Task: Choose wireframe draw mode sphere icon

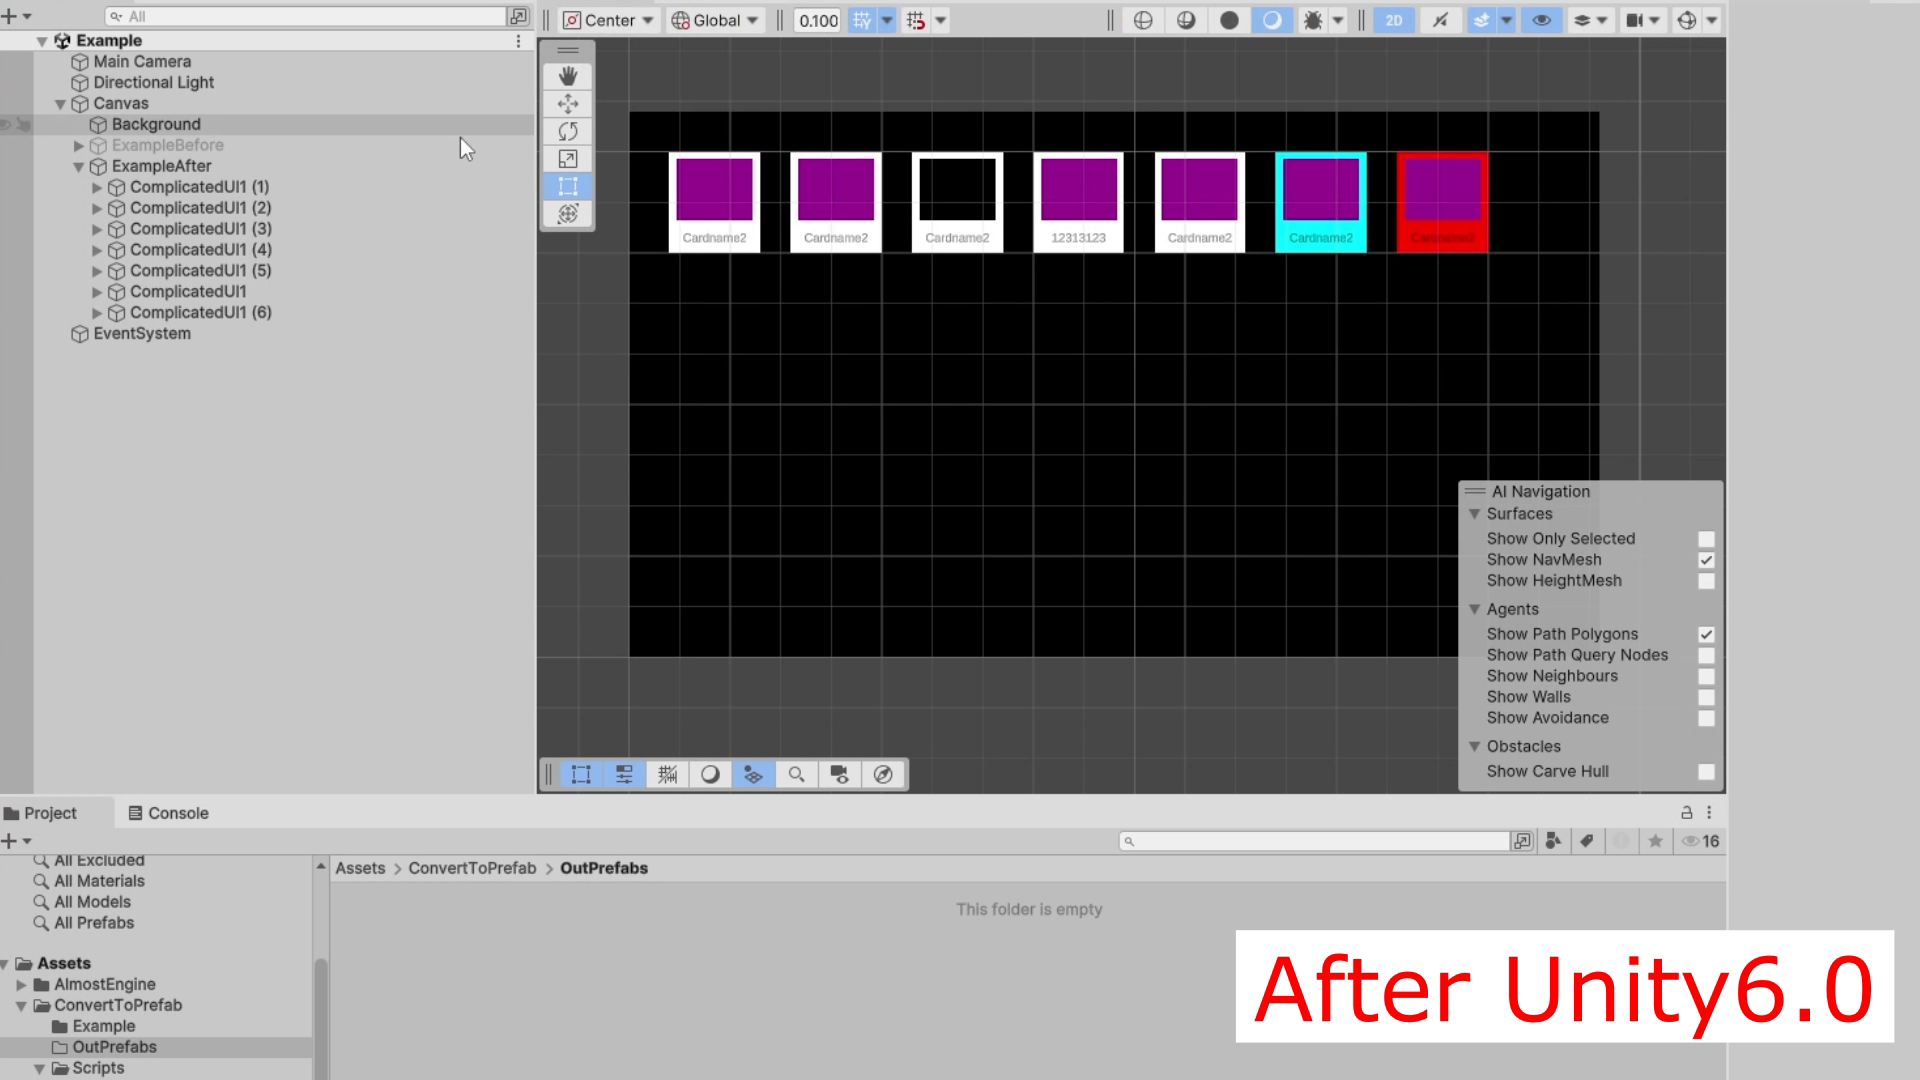Action: [x=1143, y=20]
